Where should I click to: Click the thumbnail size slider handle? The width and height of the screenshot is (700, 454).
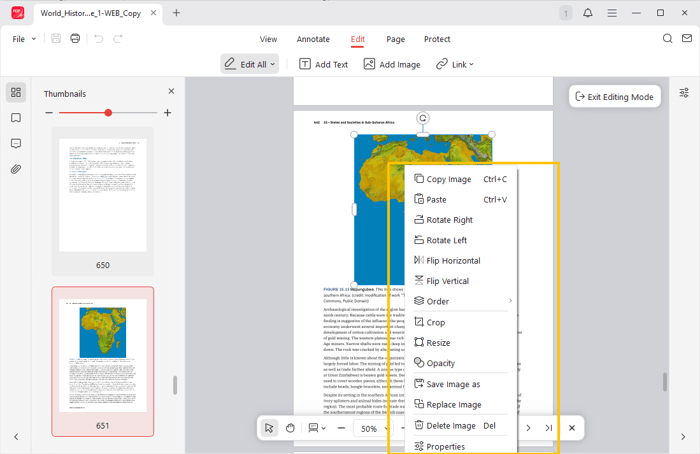pyautogui.click(x=108, y=113)
